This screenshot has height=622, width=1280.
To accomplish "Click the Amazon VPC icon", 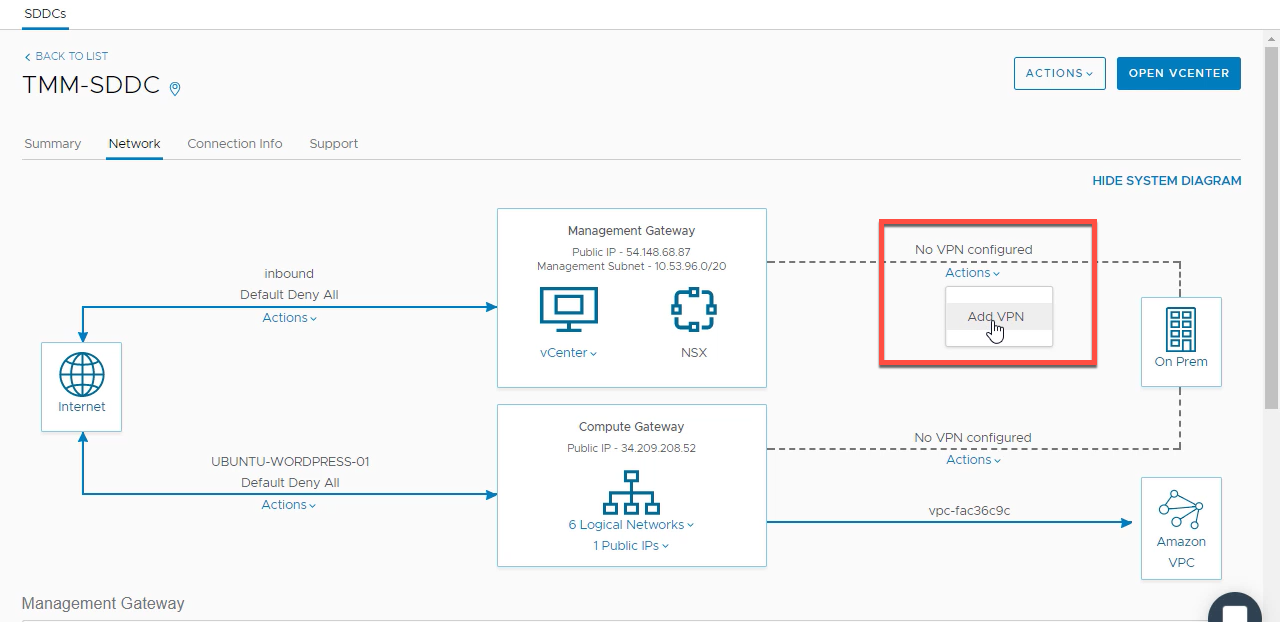I will coord(1181,508).
